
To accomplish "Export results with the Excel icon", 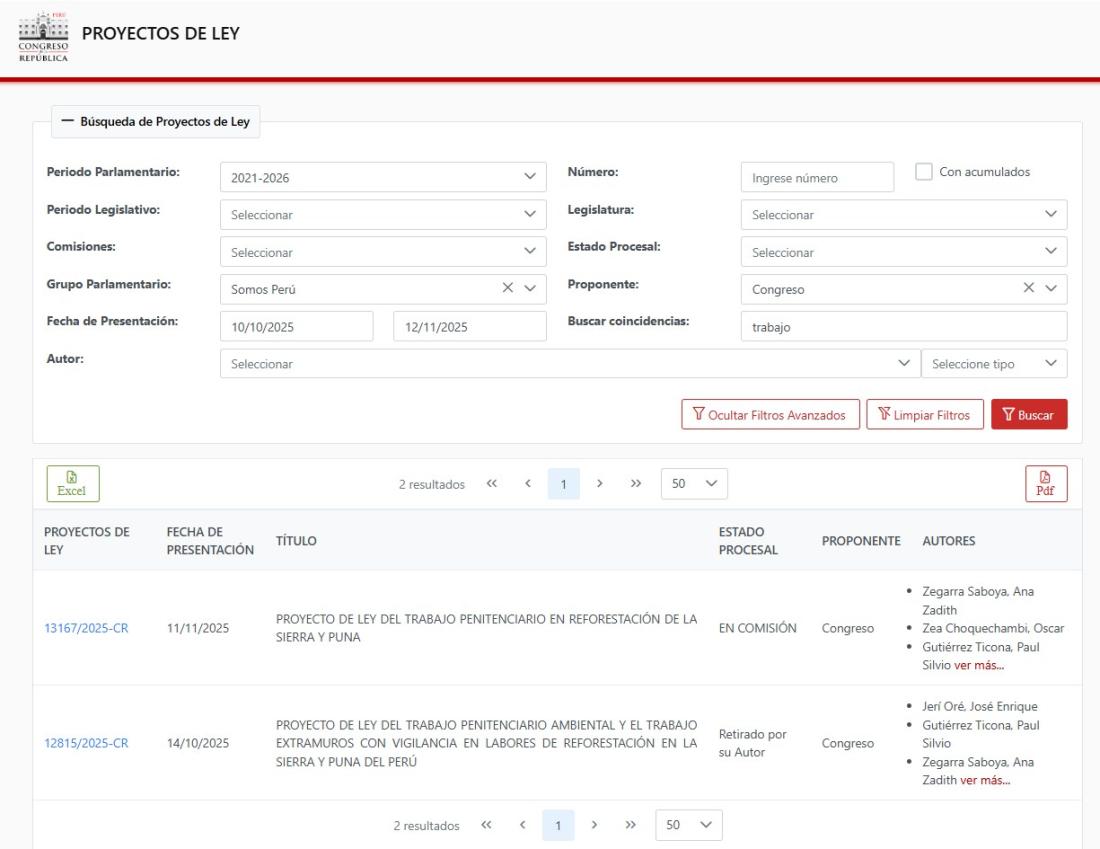I will click(x=72, y=483).
